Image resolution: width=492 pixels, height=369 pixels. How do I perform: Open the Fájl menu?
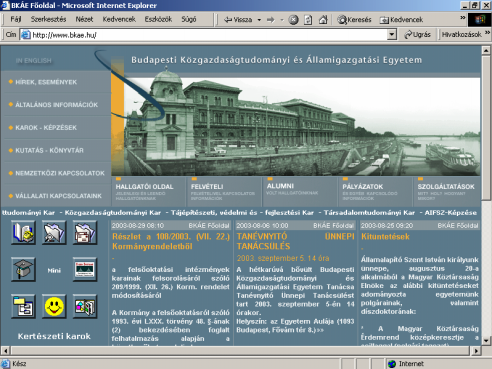tap(16, 19)
